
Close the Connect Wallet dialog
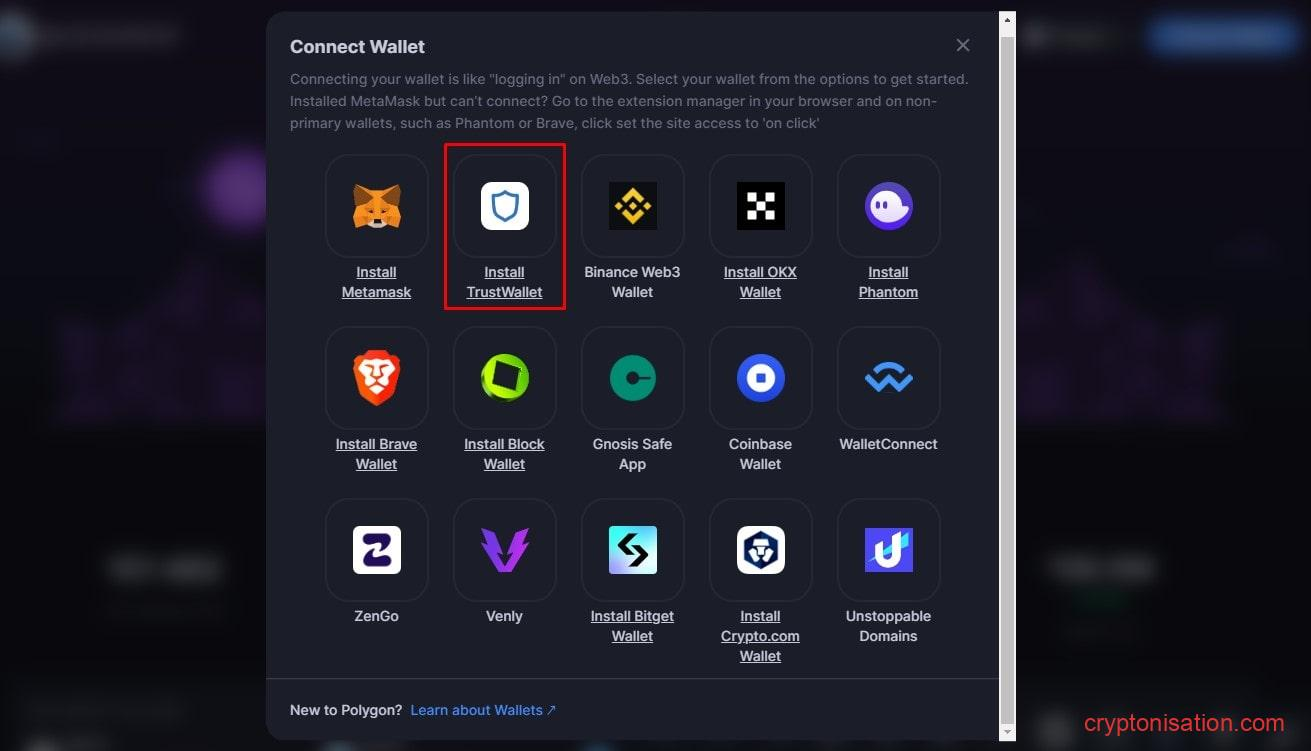coord(963,45)
